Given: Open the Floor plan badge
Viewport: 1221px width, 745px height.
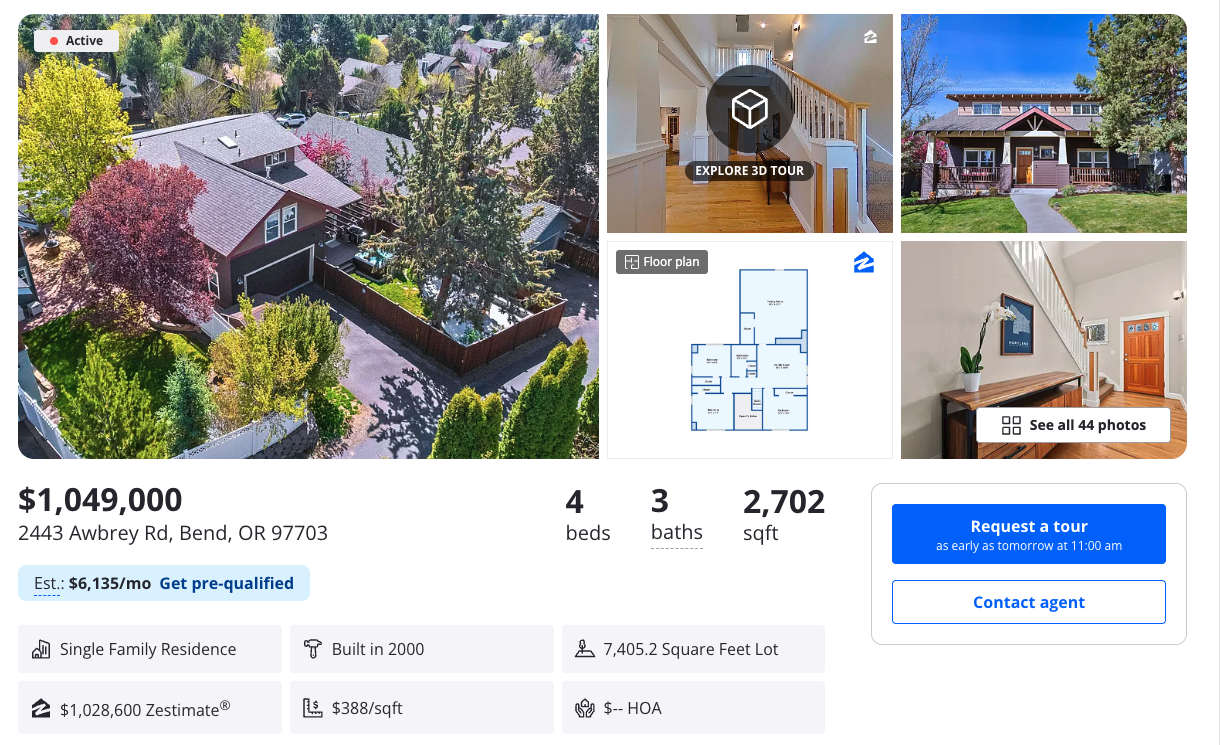Looking at the screenshot, I should tap(662, 262).
